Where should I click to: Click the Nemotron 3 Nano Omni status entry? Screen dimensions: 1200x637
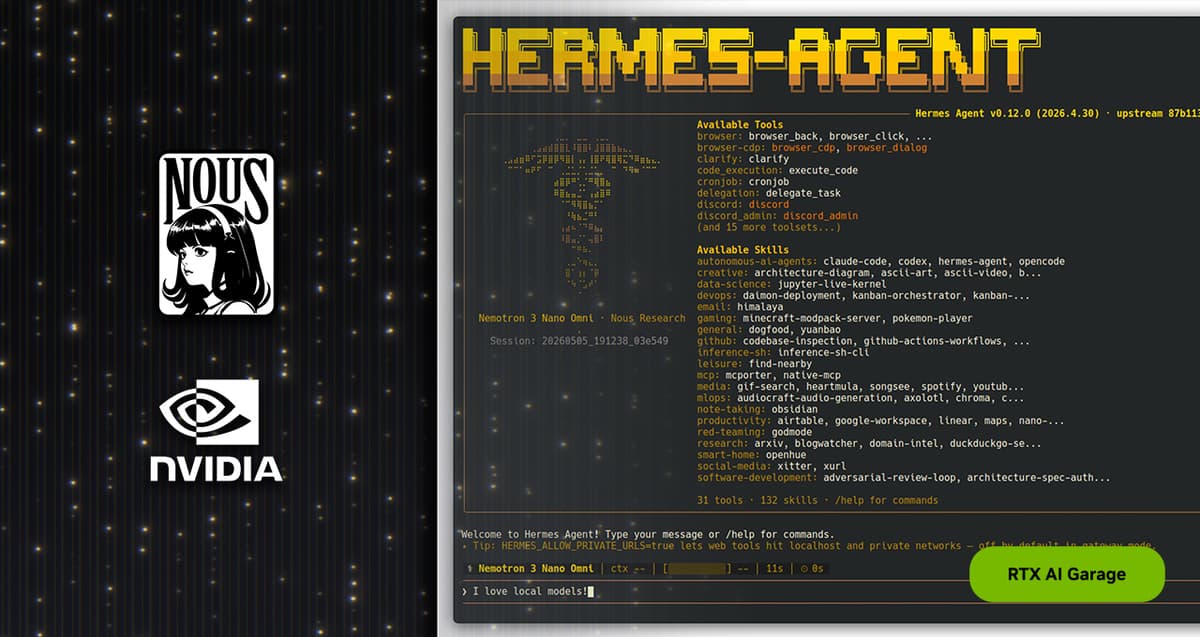(535, 568)
